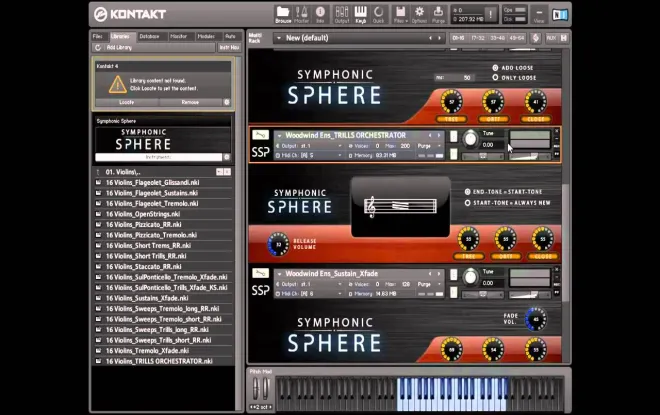The width and height of the screenshot is (660, 415).
Task: Open the Symphonic Sphere library gear icon
Action: click(227, 157)
